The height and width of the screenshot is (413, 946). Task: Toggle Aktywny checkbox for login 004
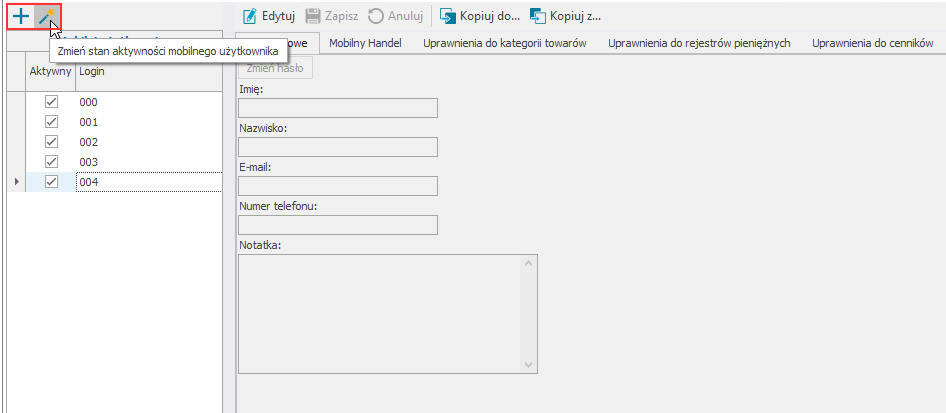coord(52,182)
